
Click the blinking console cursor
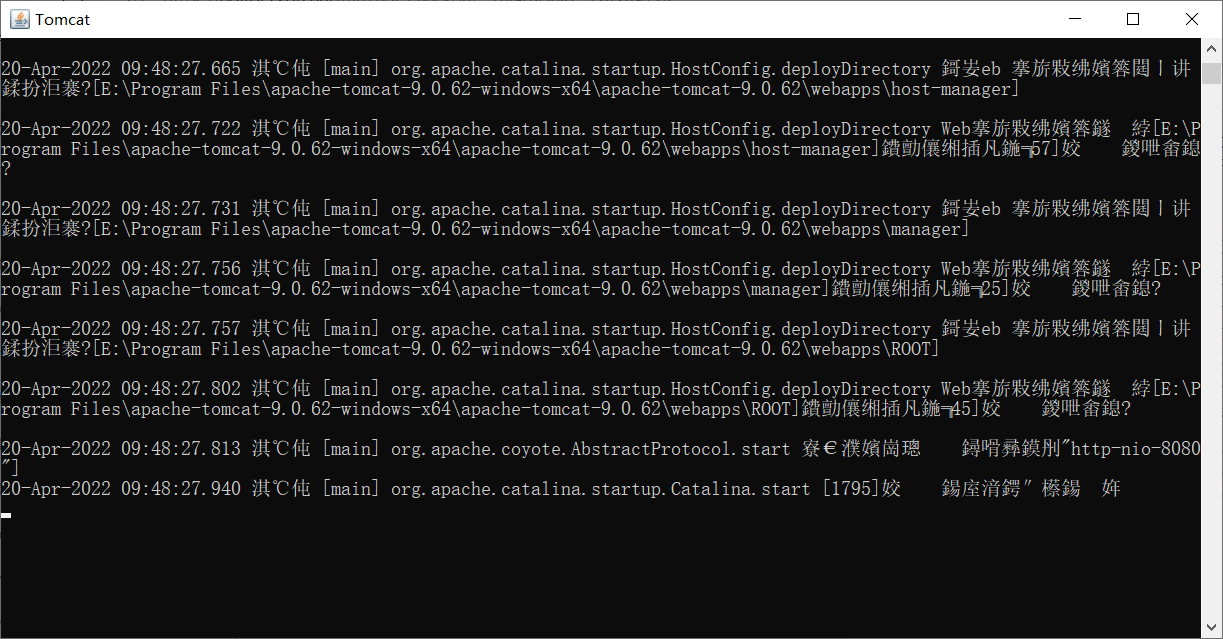point(7,515)
